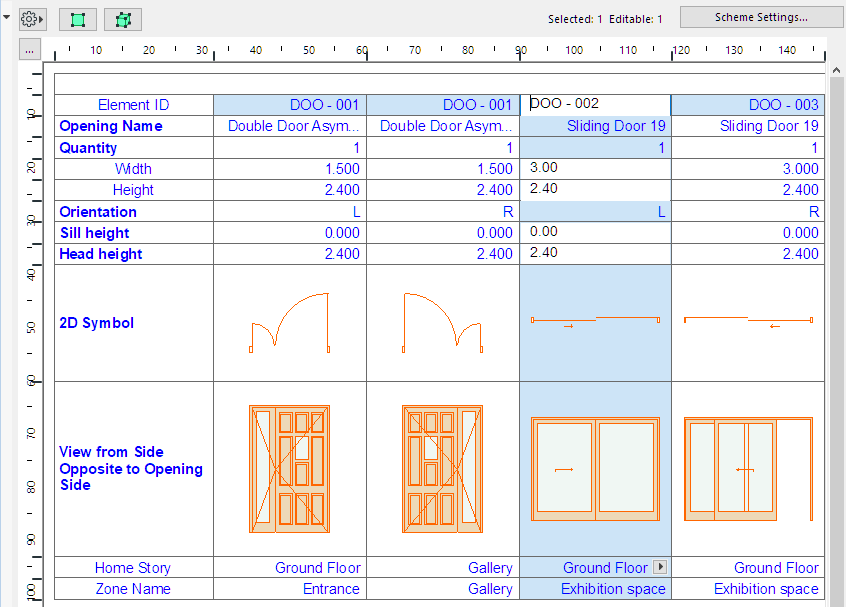Click the Entrance zone name cell
This screenshot has width=846, height=607.
pos(290,588)
